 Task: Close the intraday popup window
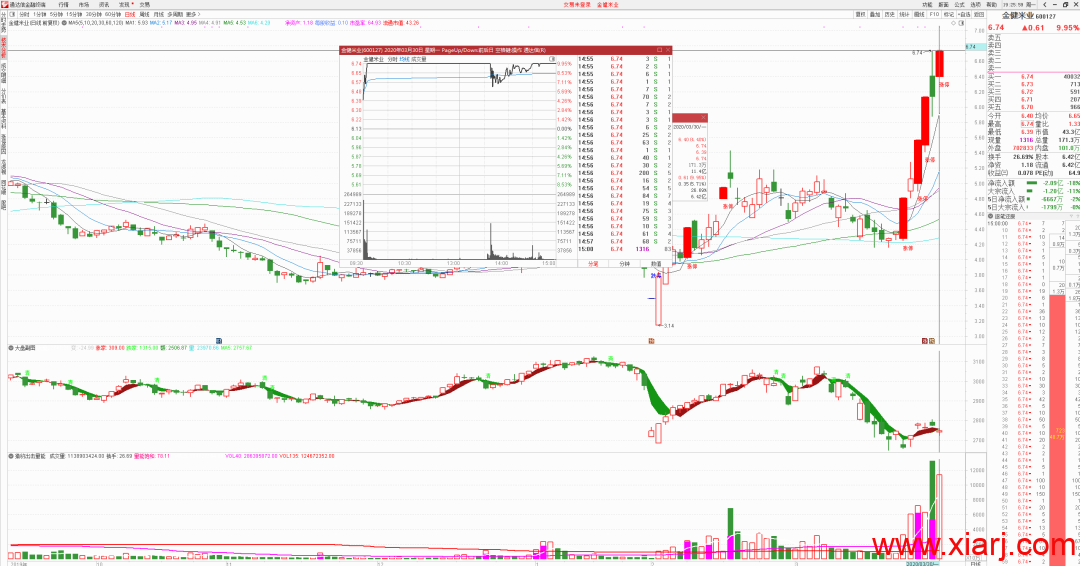(x=667, y=50)
